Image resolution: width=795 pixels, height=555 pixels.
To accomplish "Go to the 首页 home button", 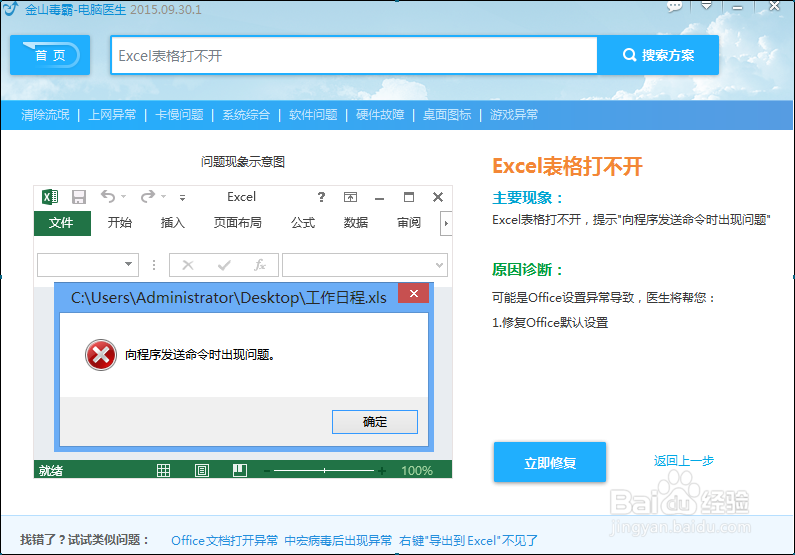I will coord(50,55).
